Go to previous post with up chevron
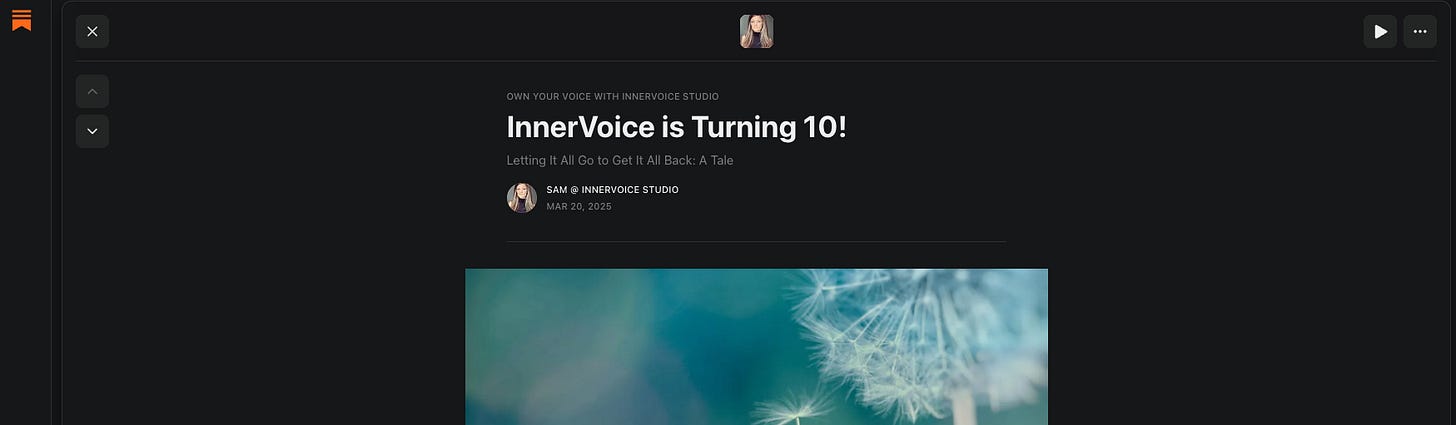 (92, 91)
